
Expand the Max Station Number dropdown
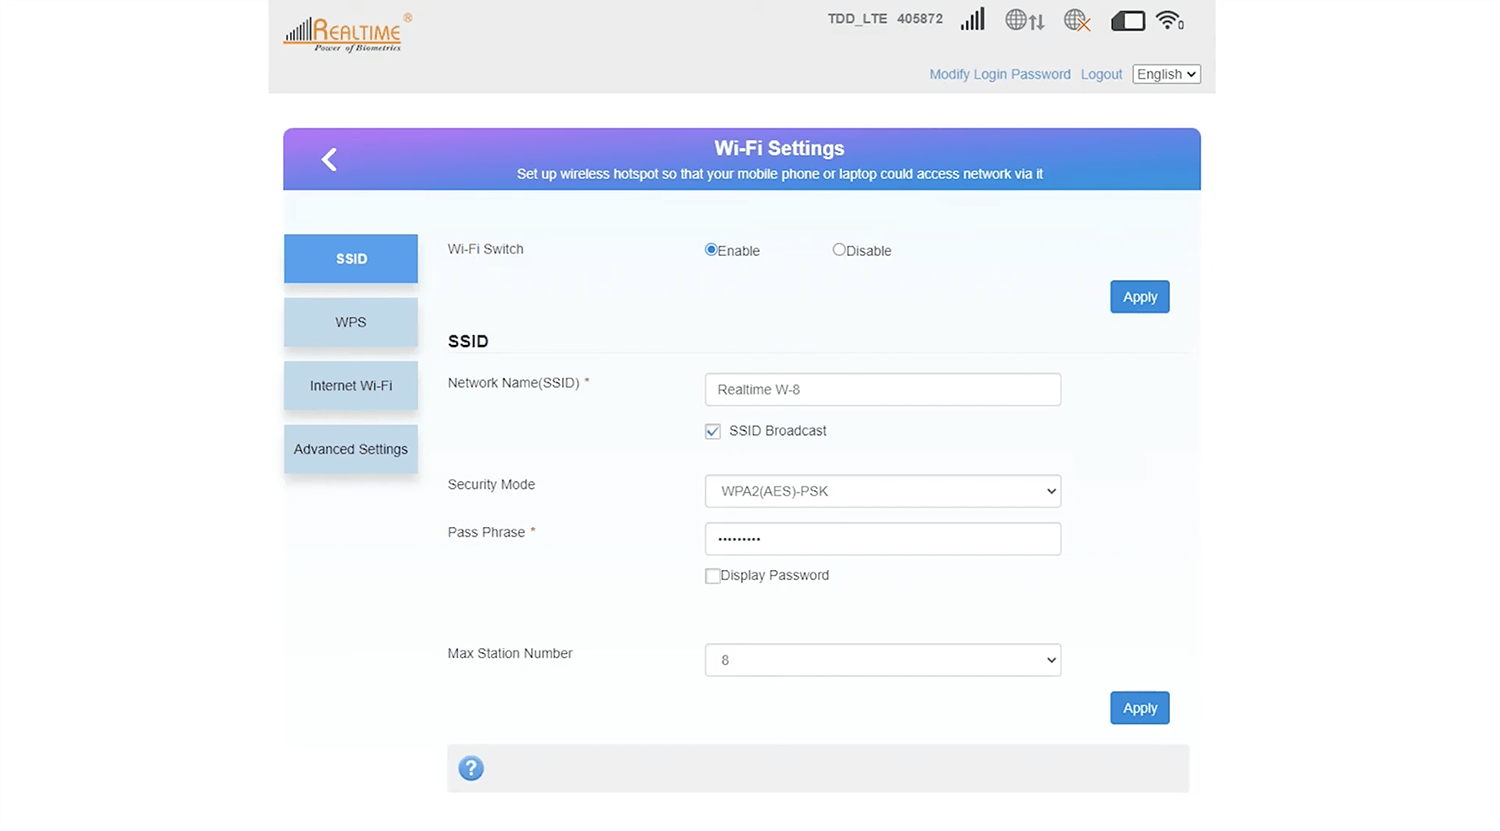coord(882,660)
